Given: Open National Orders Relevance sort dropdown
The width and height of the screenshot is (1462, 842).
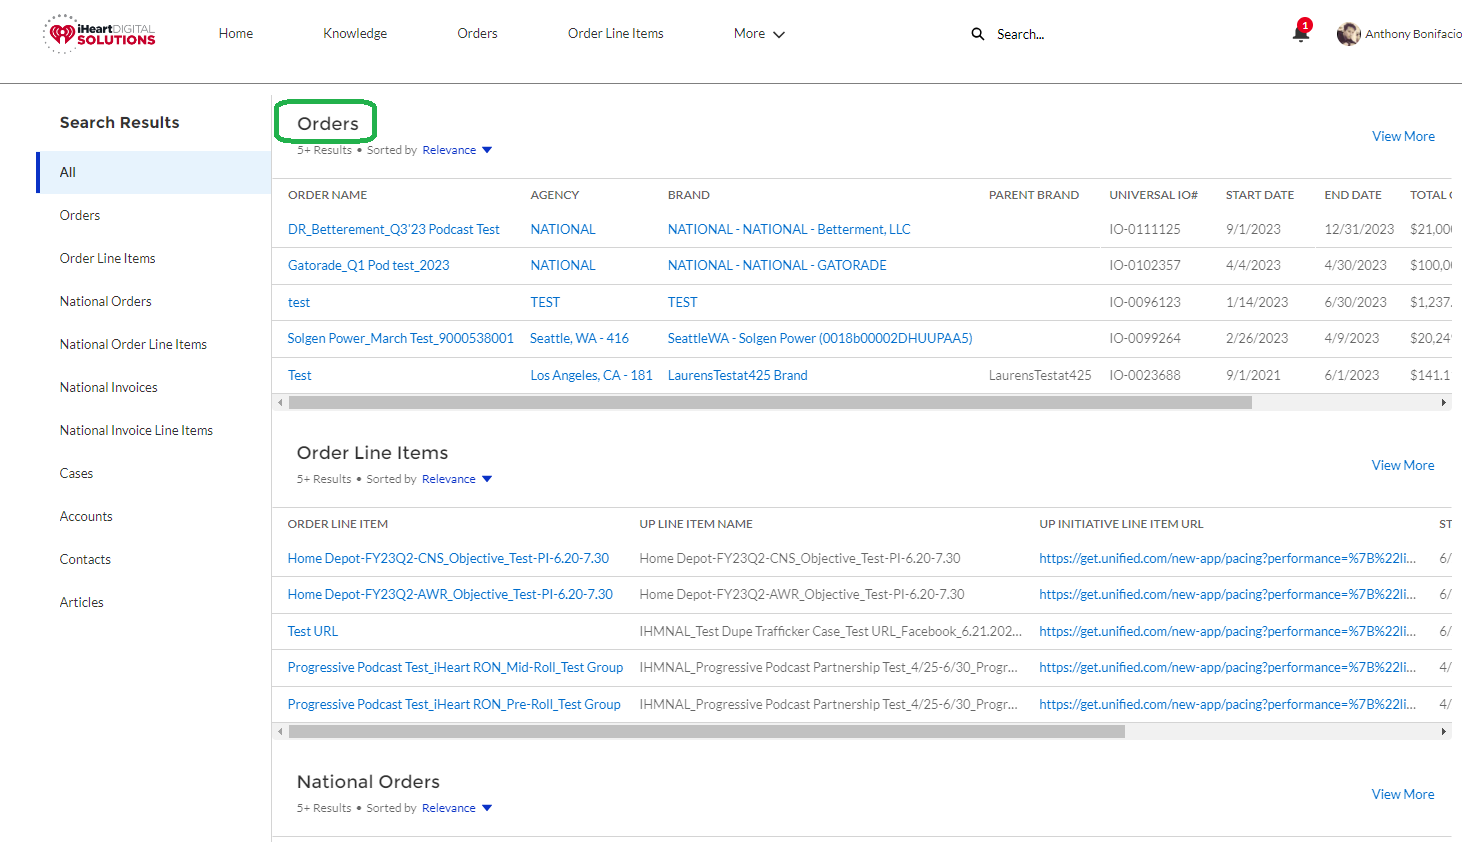Looking at the screenshot, I should (457, 808).
